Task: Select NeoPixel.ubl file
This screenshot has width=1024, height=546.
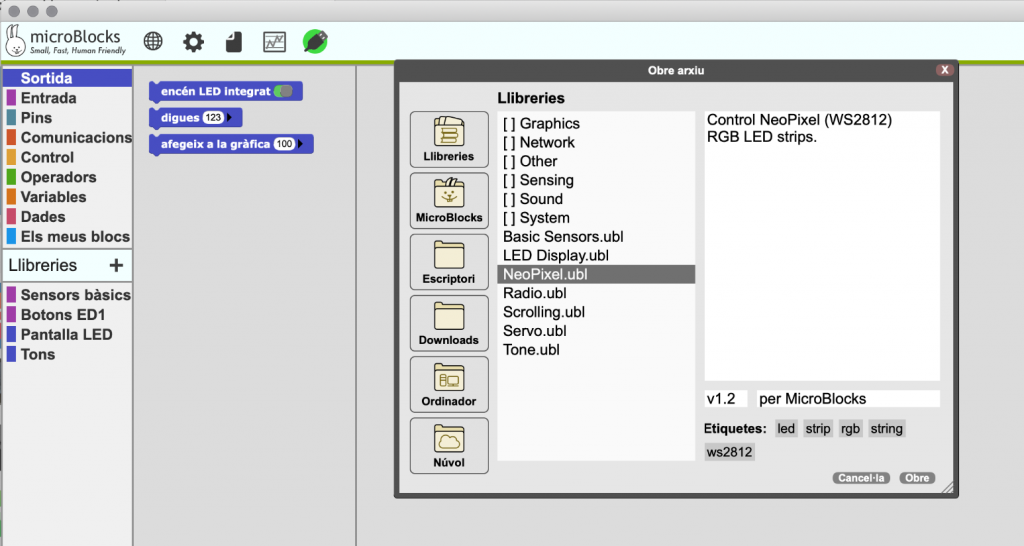Action: 596,274
